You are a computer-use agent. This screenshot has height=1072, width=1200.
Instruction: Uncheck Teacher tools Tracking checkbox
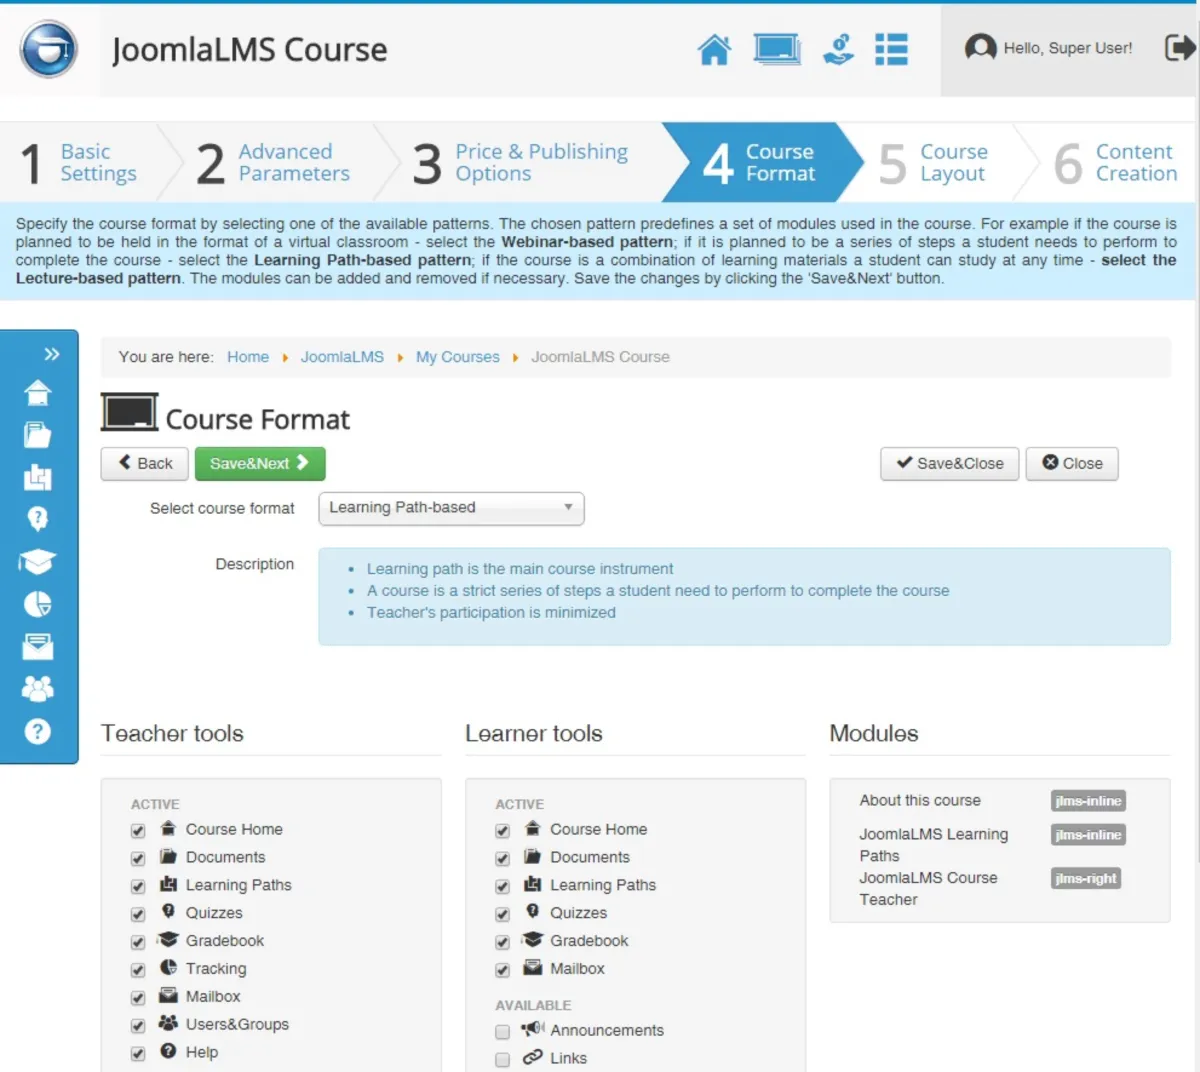coord(138,970)
